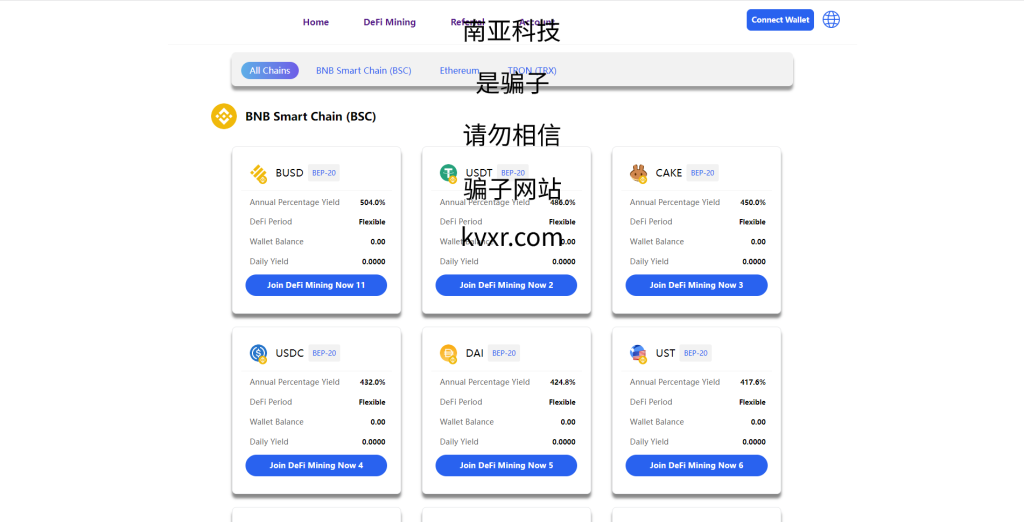Click the Connect Wallet button
1024x522 pixels.
pyautogui.click(x=780, y=20)
